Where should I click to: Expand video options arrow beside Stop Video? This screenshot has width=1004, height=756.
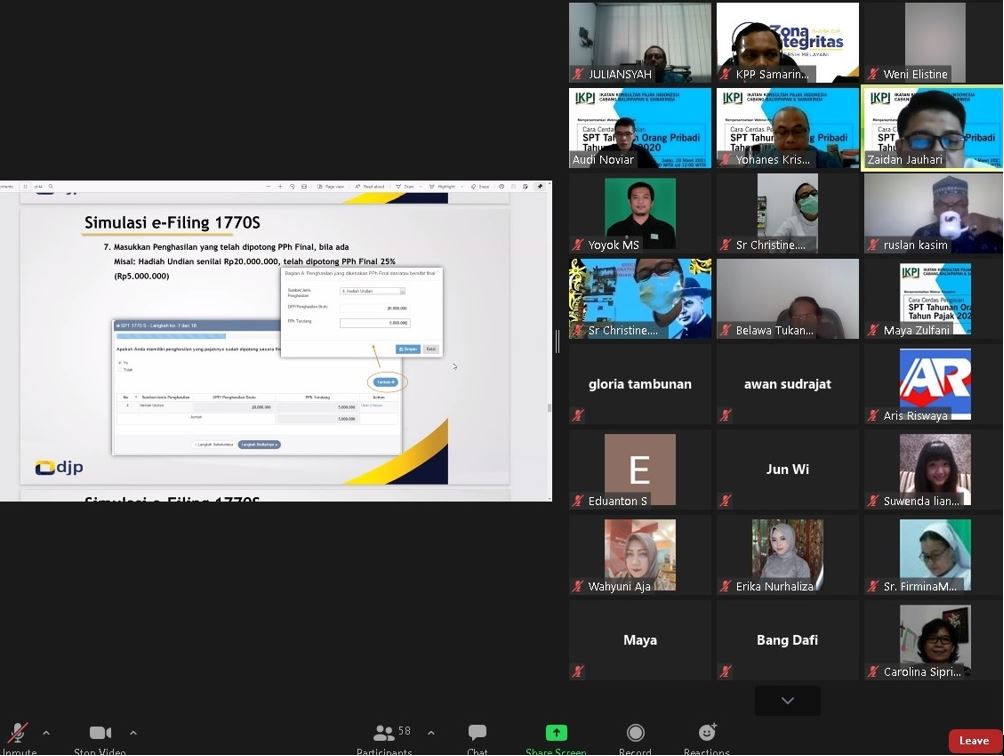[133, 733]
